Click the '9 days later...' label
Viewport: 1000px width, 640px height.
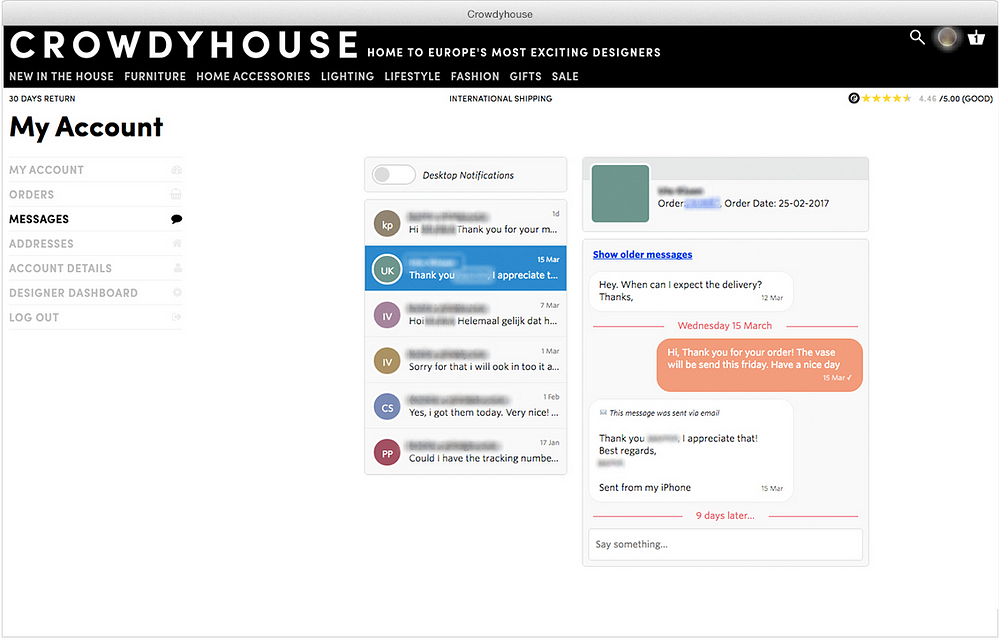725,516
